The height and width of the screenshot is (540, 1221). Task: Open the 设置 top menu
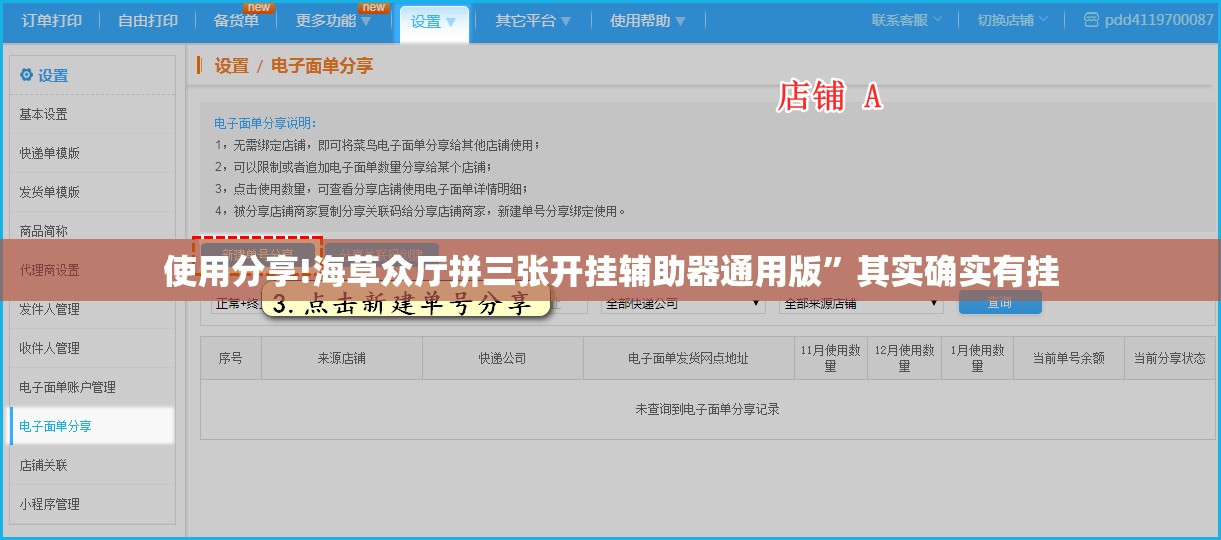coord(433,21)
